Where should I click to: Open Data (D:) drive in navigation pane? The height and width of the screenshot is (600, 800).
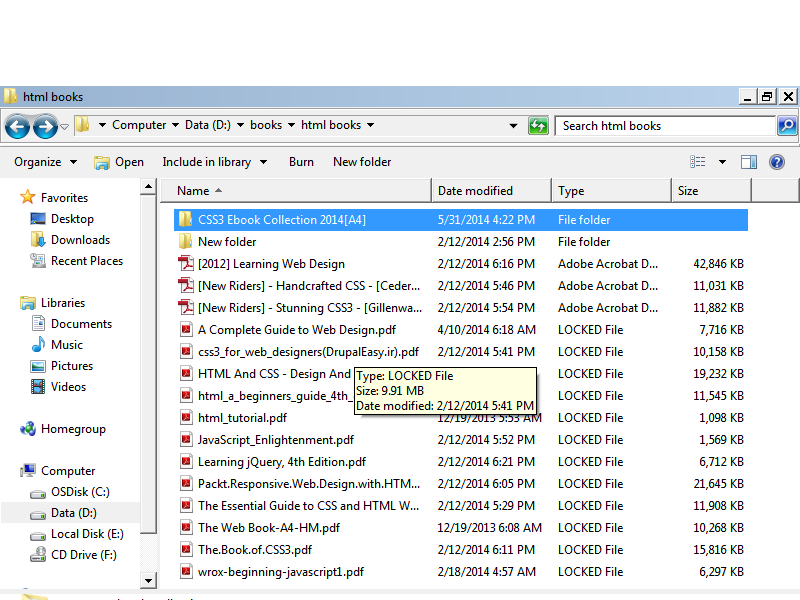(63, 513)
